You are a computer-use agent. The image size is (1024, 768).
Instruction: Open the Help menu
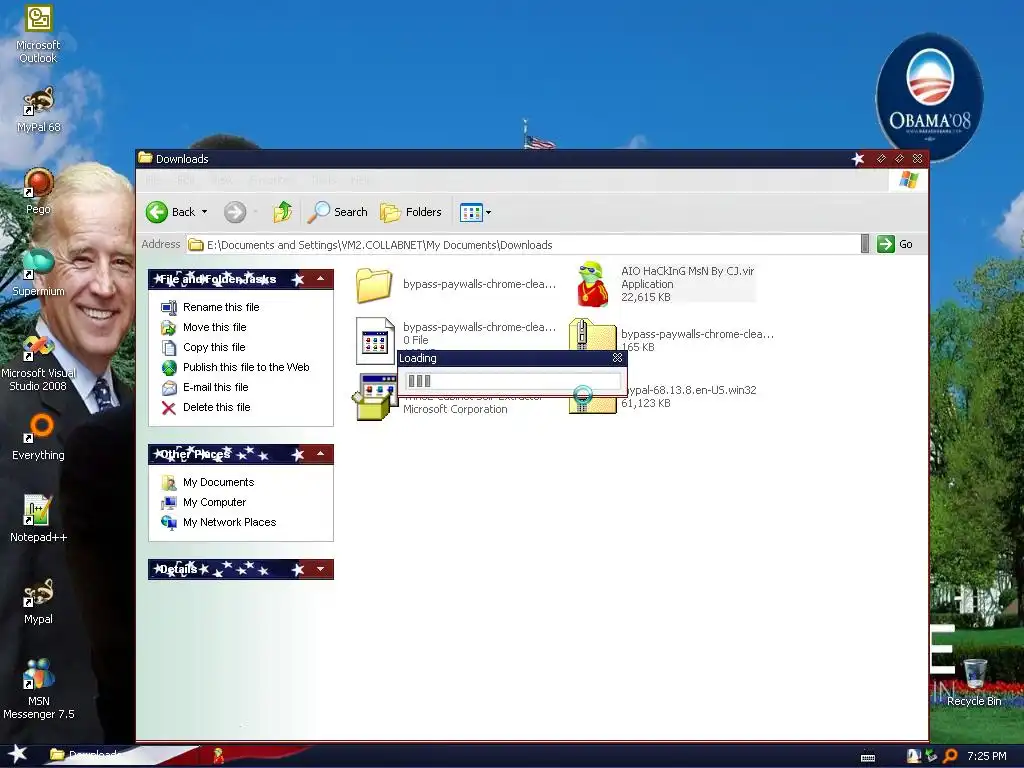(x=360, y=180)
